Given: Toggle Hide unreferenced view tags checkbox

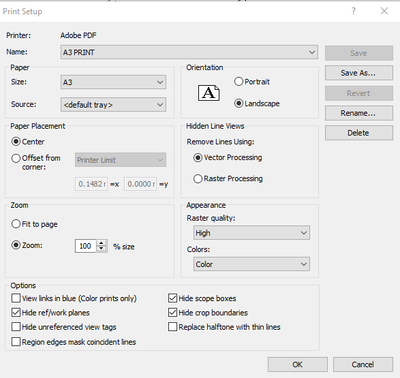Looking at the screenshot, I should click(16, 327).
